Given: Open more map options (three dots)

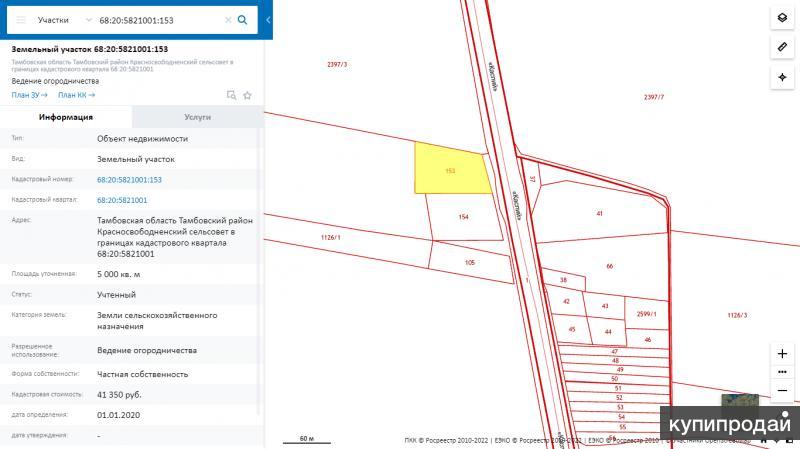Looking at the screenshot, I should click(781, 372).
